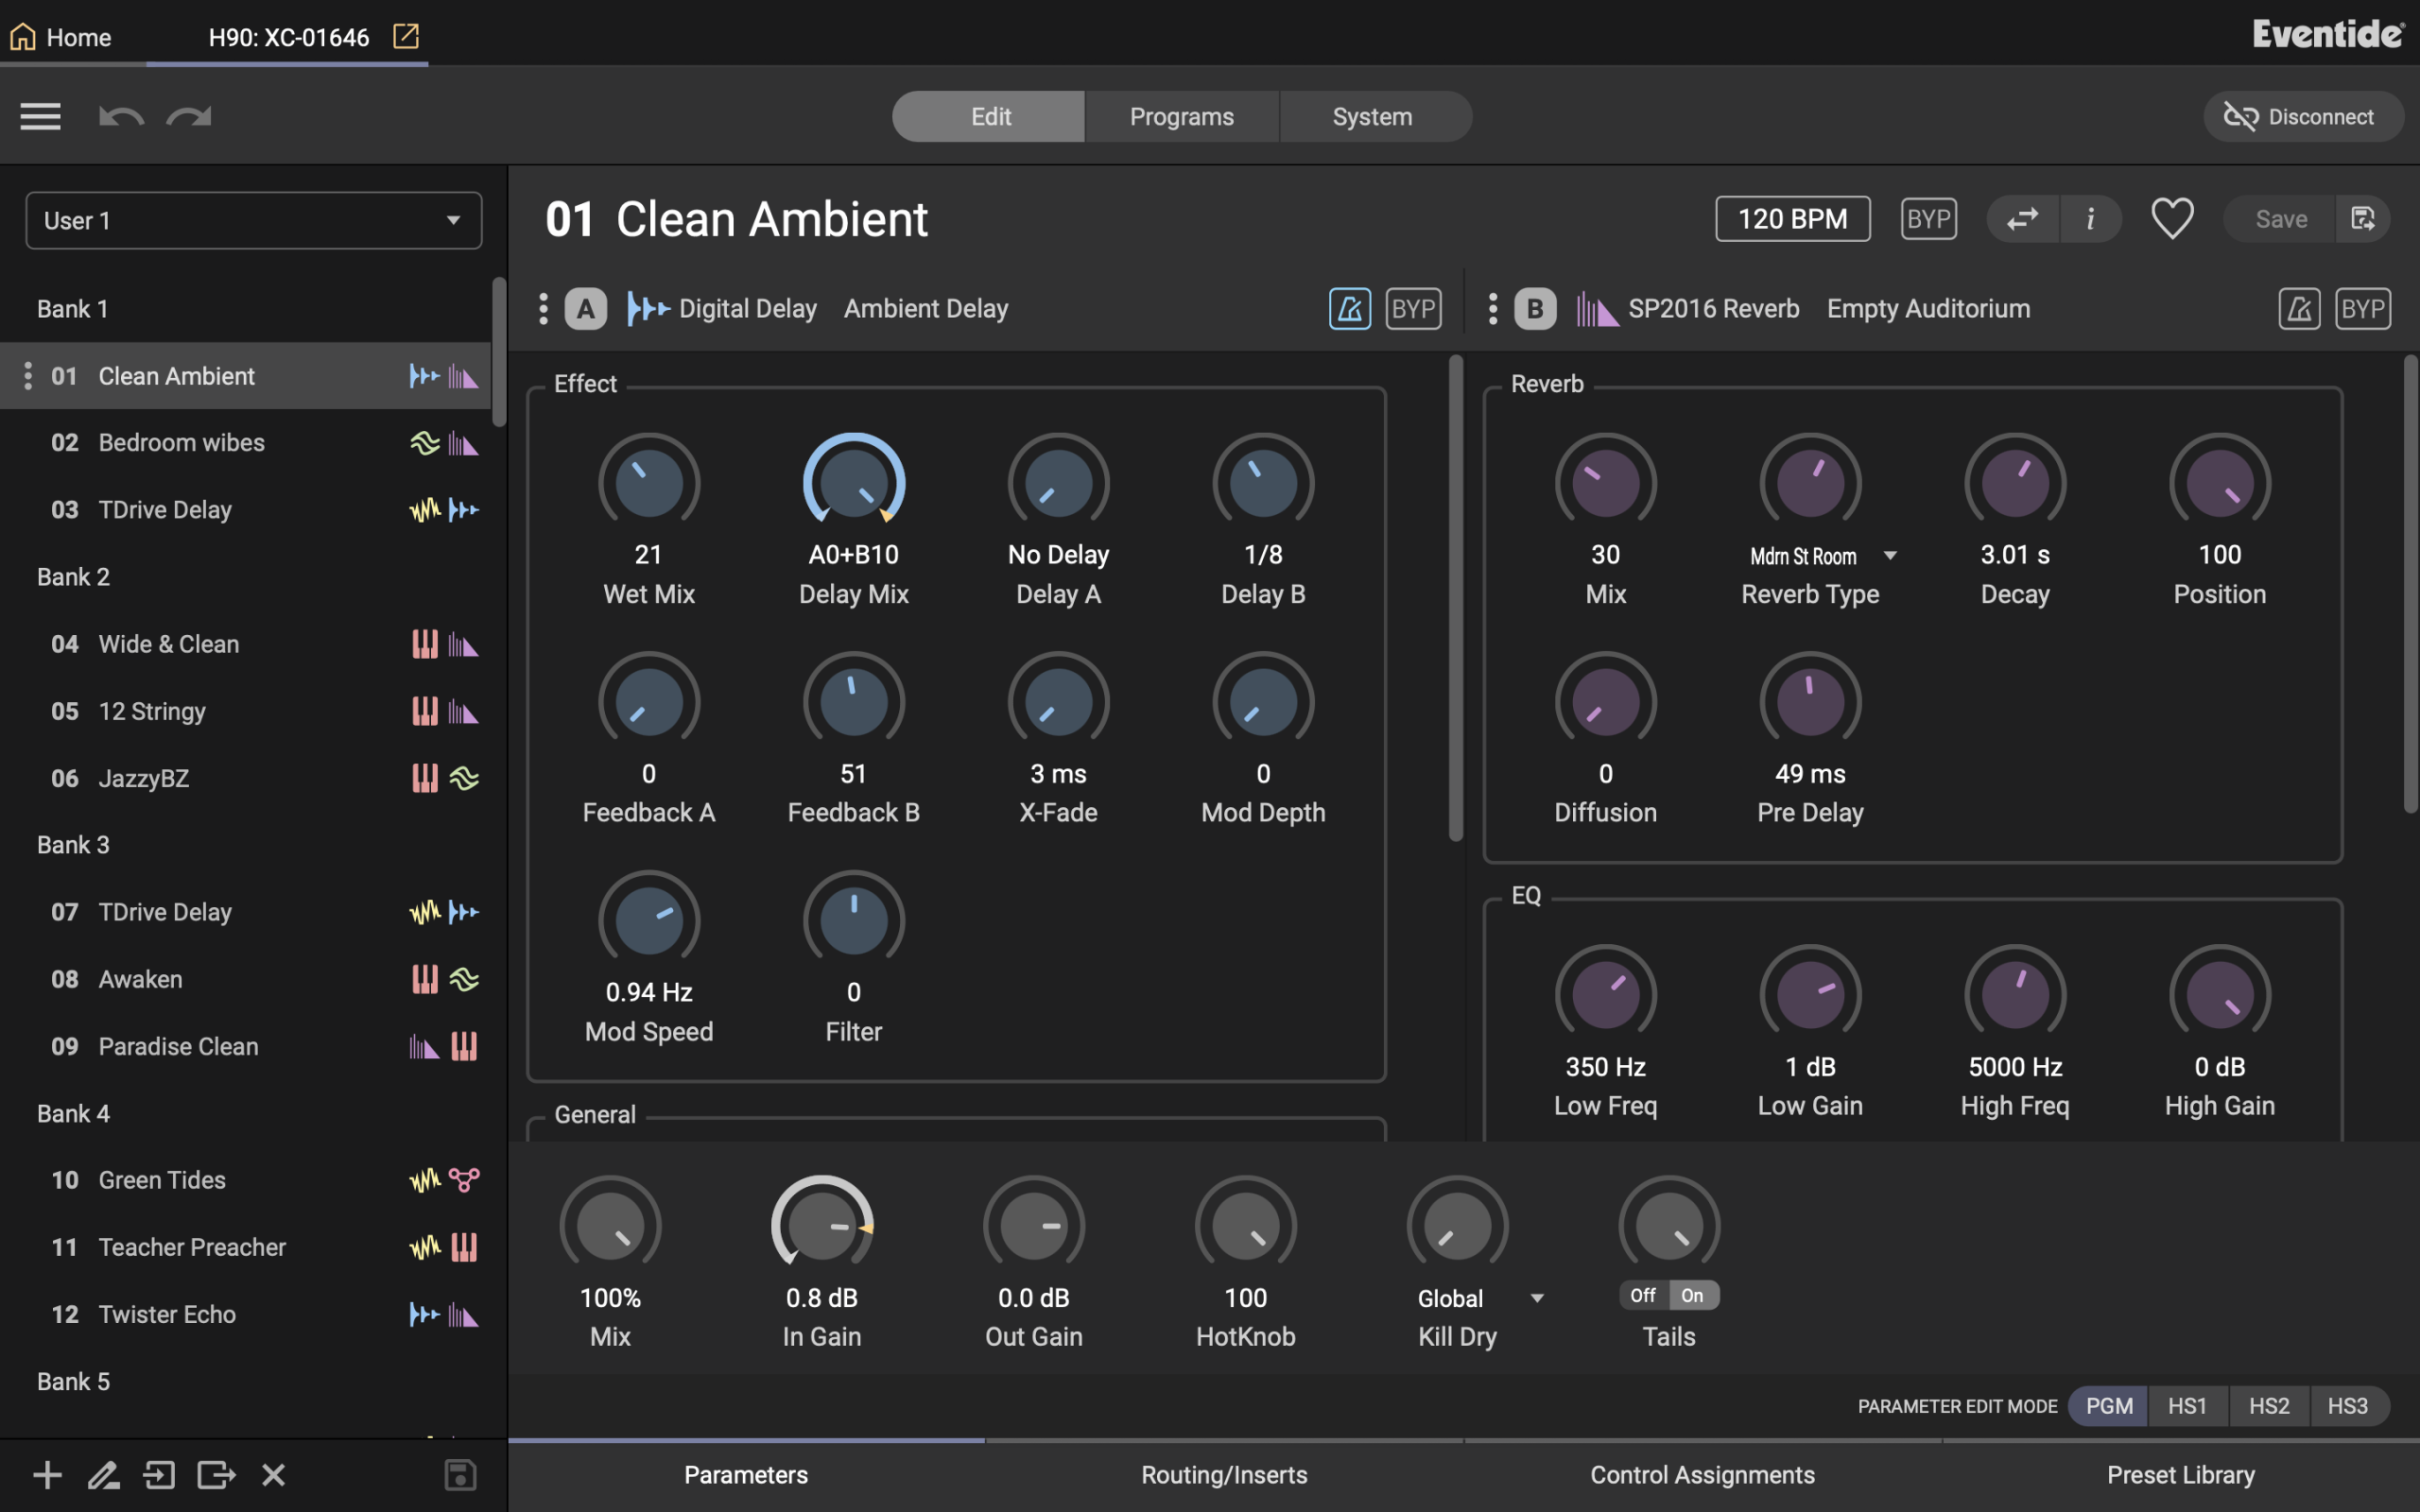Select HS3 parameter edit mode
The height and width of the screenshot is (1512, 2420).
[x=2348, y=1406]
